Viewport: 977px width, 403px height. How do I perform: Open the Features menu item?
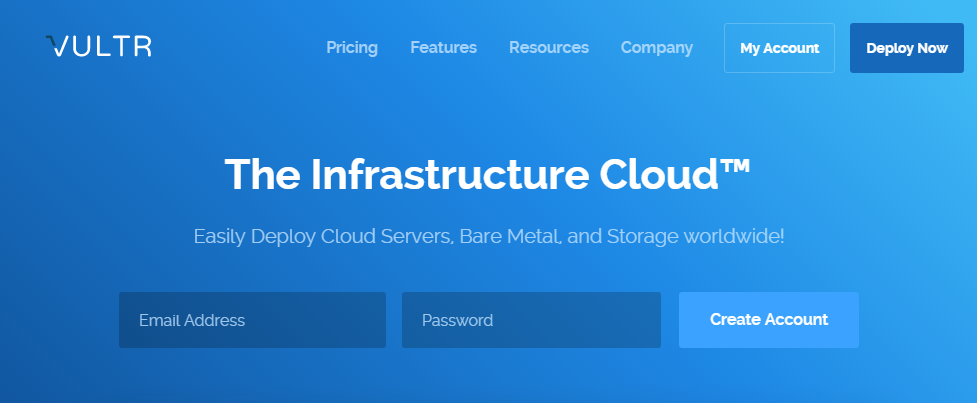[x=444, y=47]
